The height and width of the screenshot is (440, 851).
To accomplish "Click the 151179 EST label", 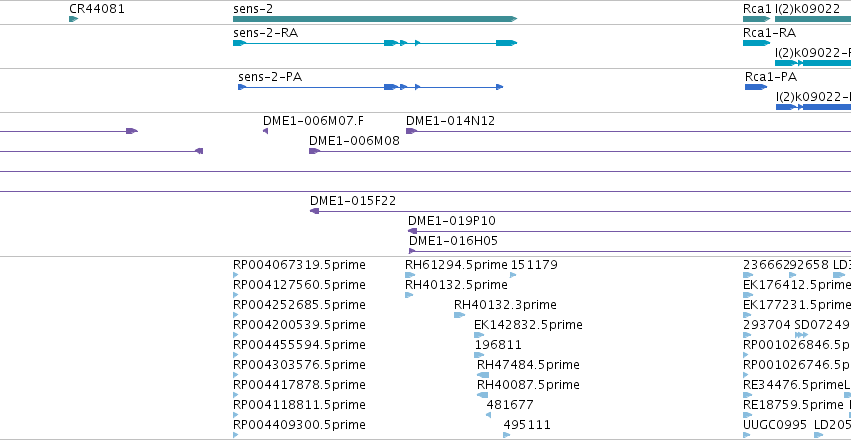I will [x=534, y=265].
